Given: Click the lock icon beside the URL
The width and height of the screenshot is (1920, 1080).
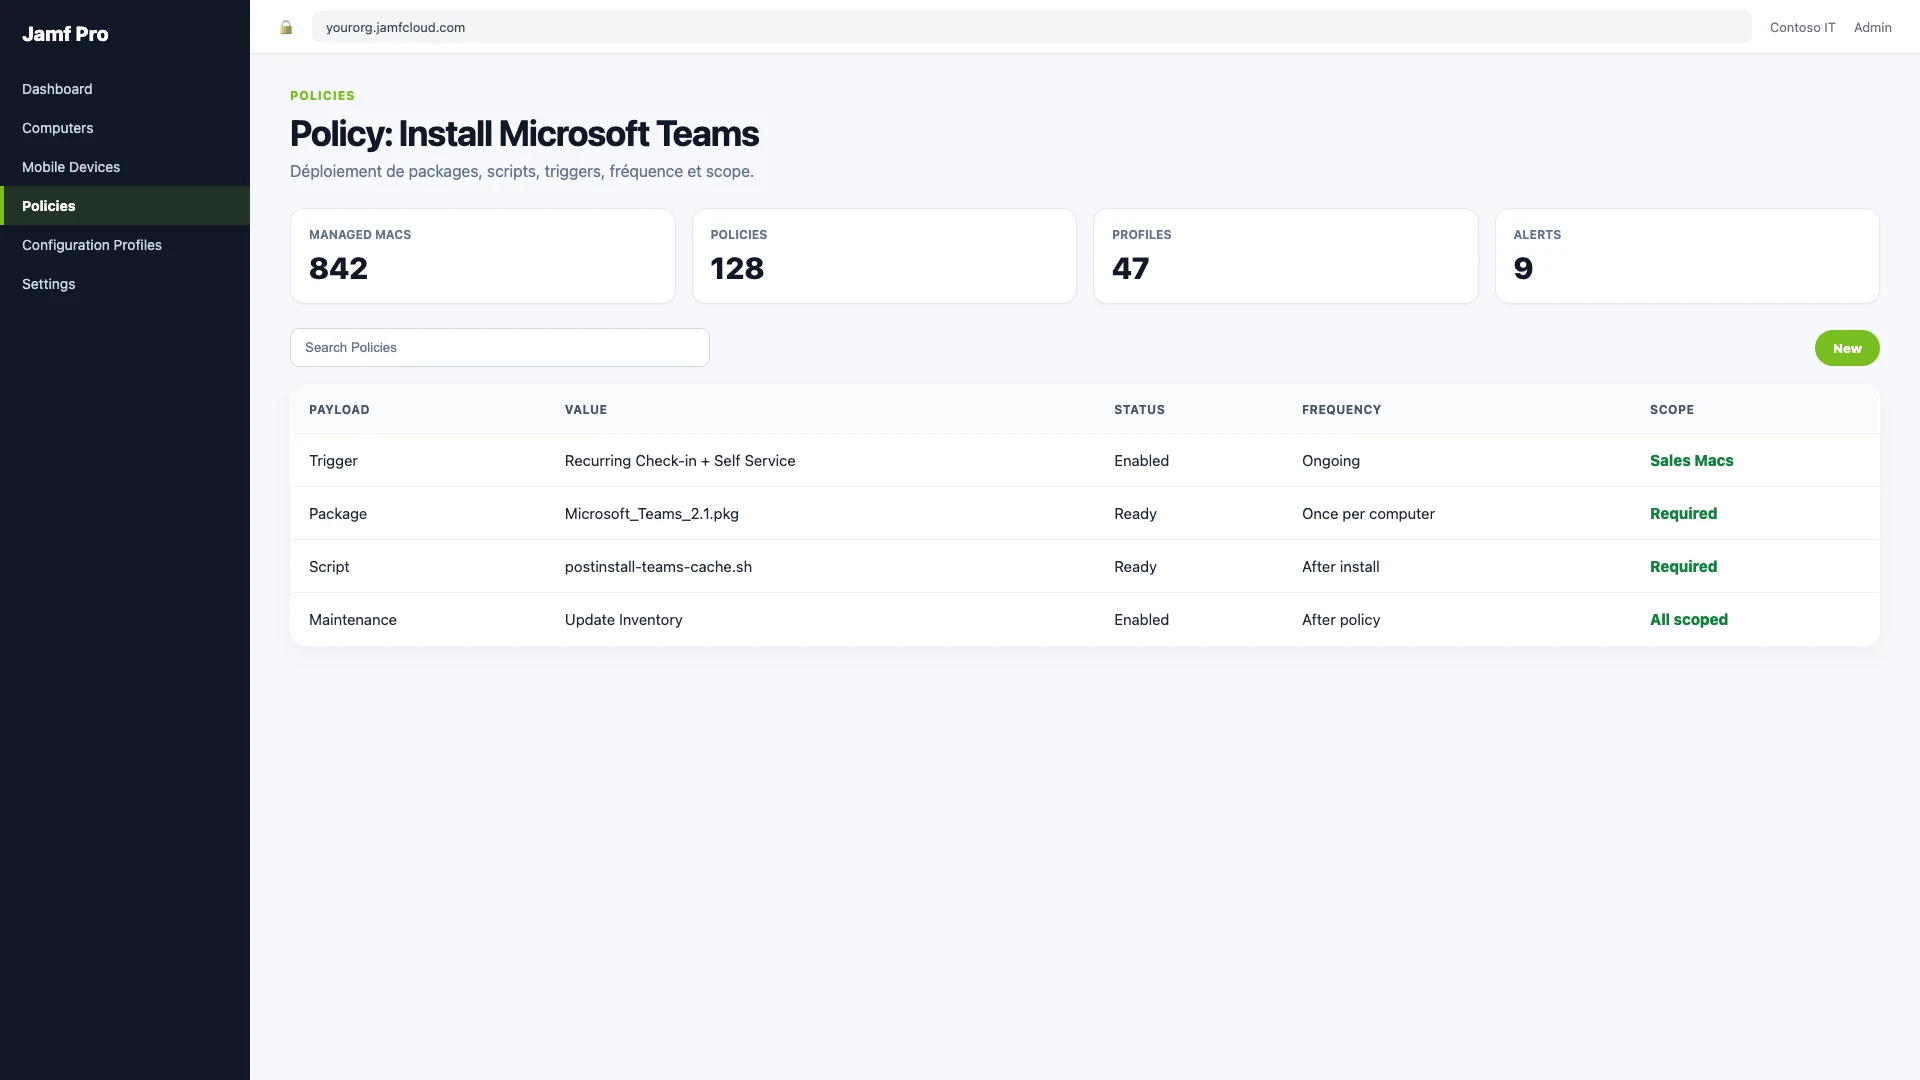Looking at the screenshot, I should (286, 27).
